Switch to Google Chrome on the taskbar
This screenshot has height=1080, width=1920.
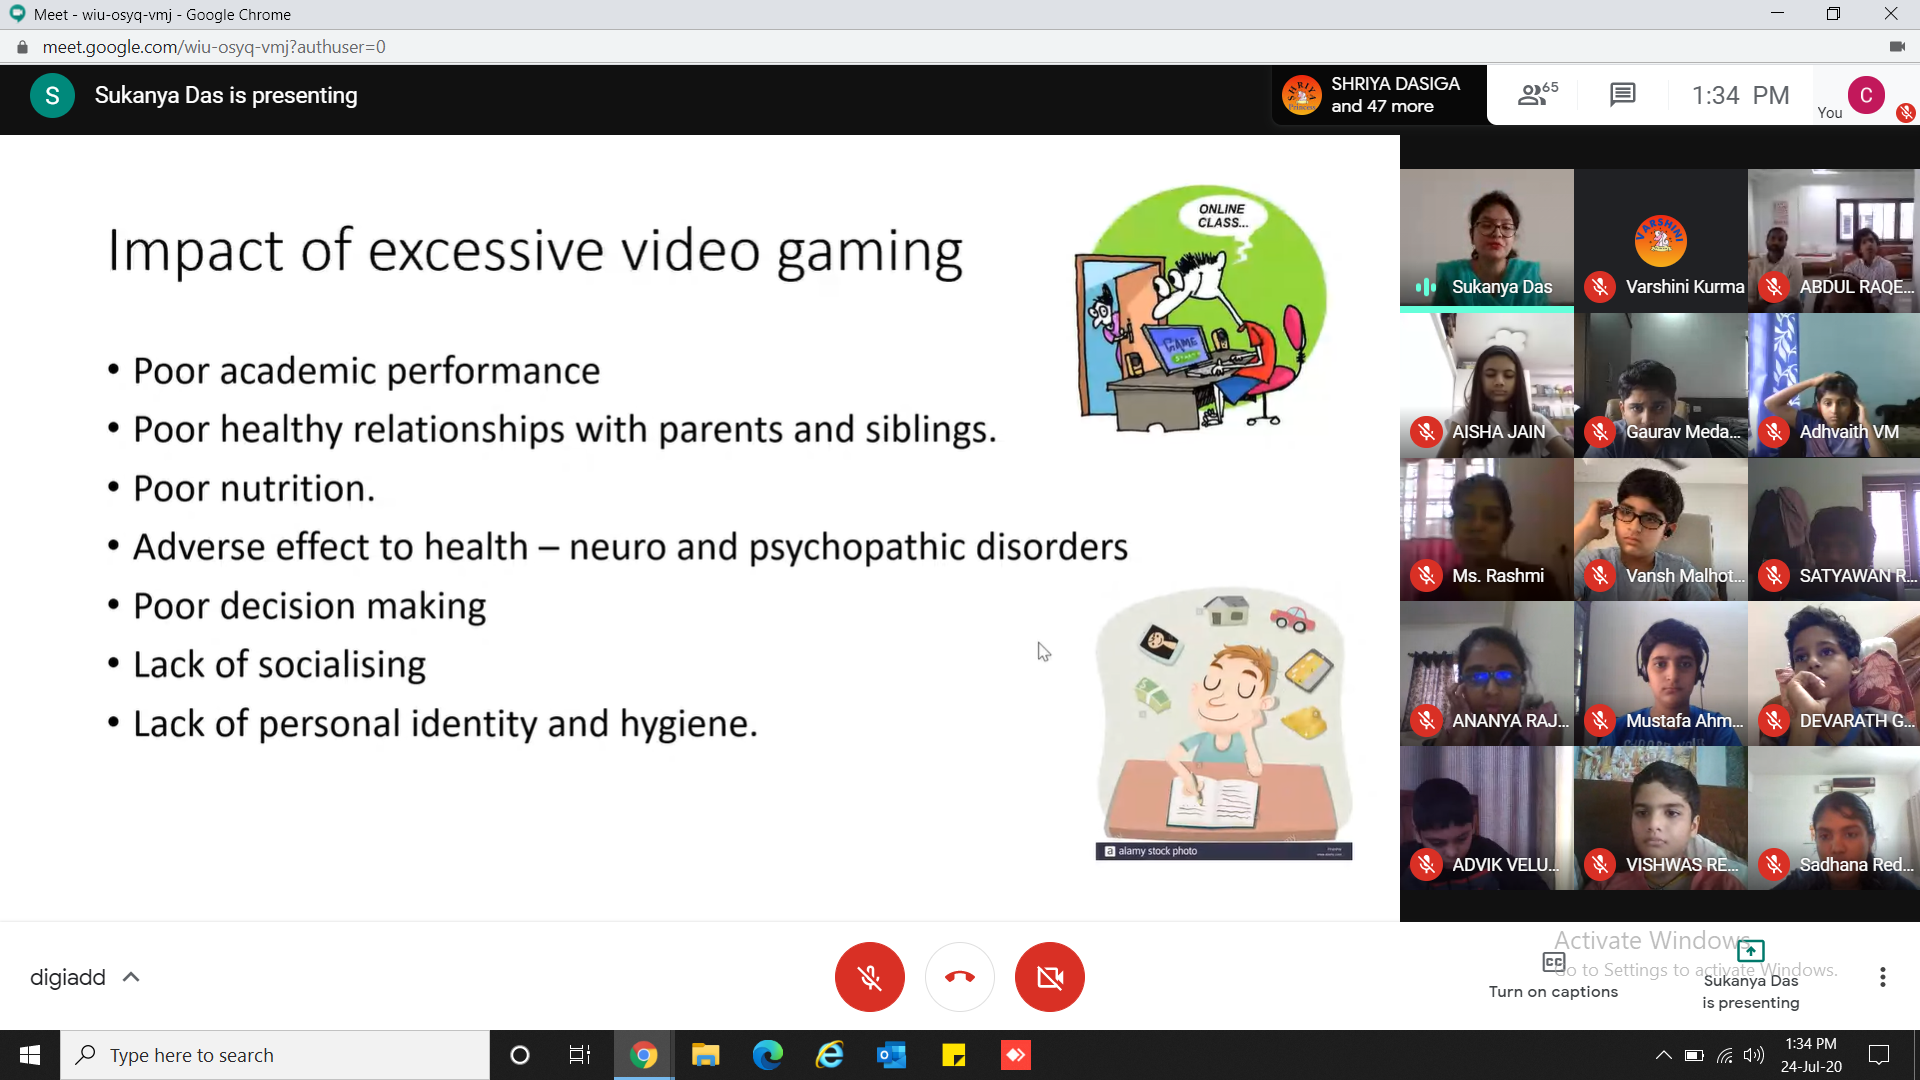(x=643, y=1055)
